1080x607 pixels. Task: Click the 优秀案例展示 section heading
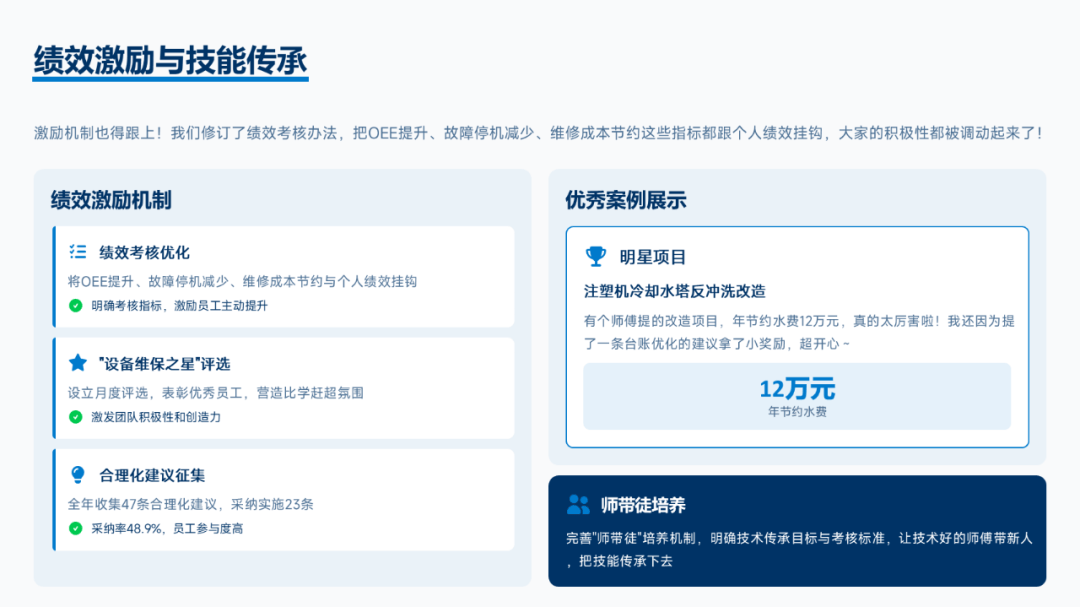click(x=626, y=200)
